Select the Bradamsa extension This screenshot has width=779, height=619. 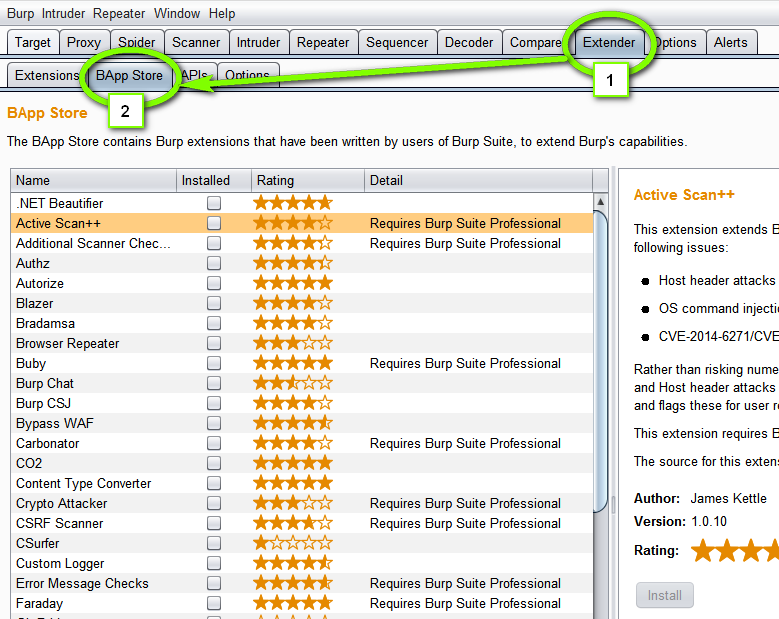302,323
